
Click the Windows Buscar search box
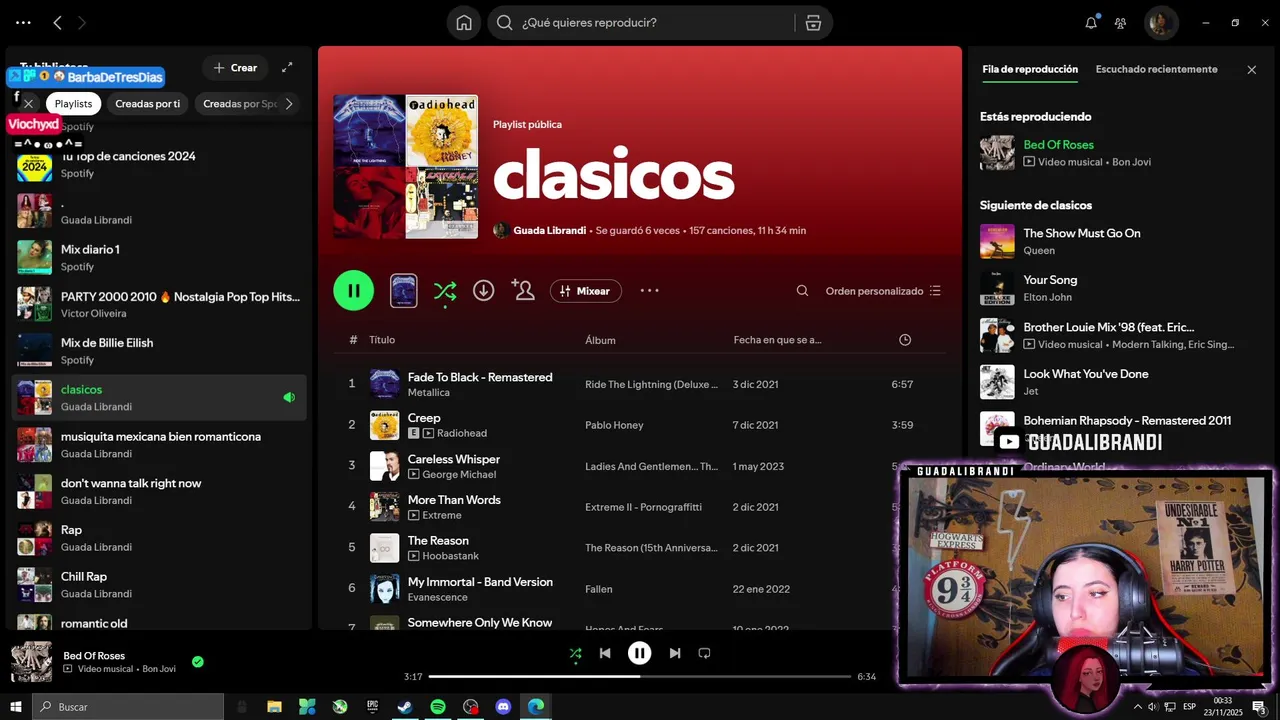pos(128,707)
